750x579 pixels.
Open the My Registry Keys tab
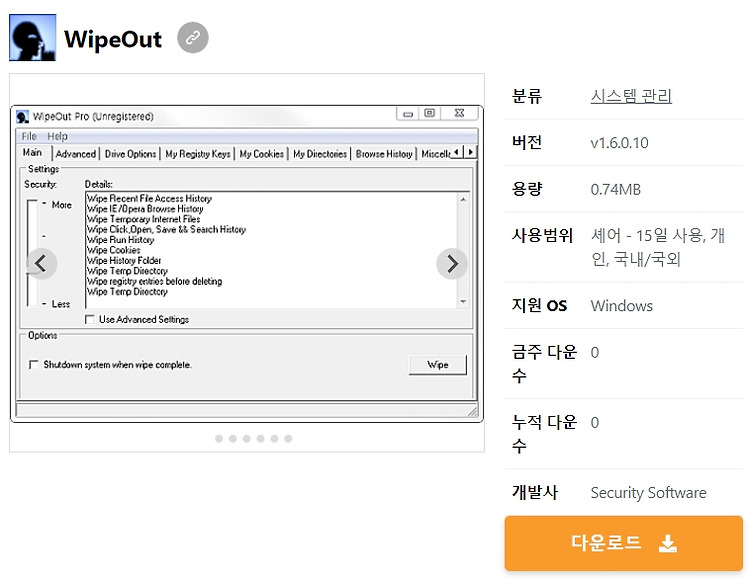[198, 154]
